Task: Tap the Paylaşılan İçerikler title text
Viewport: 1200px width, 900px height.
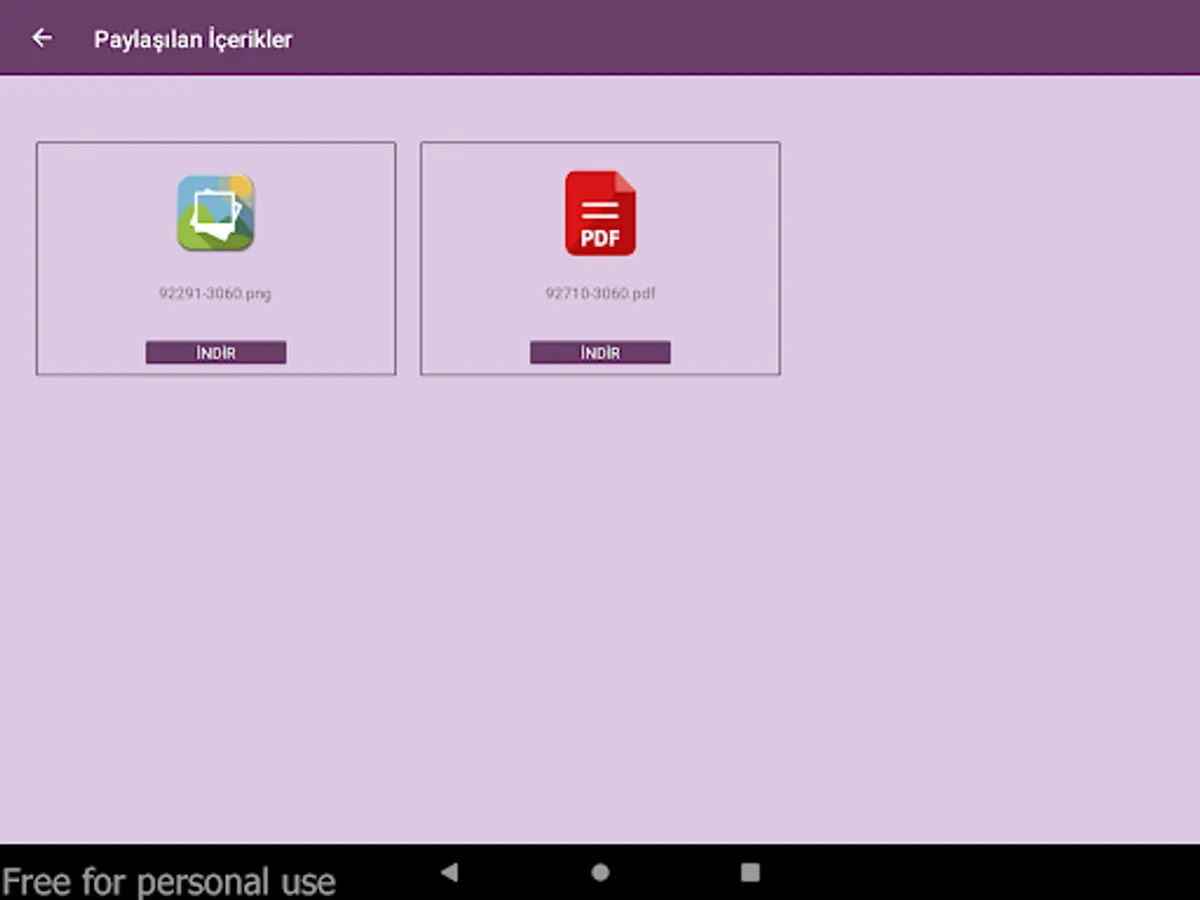Action: 193,39
